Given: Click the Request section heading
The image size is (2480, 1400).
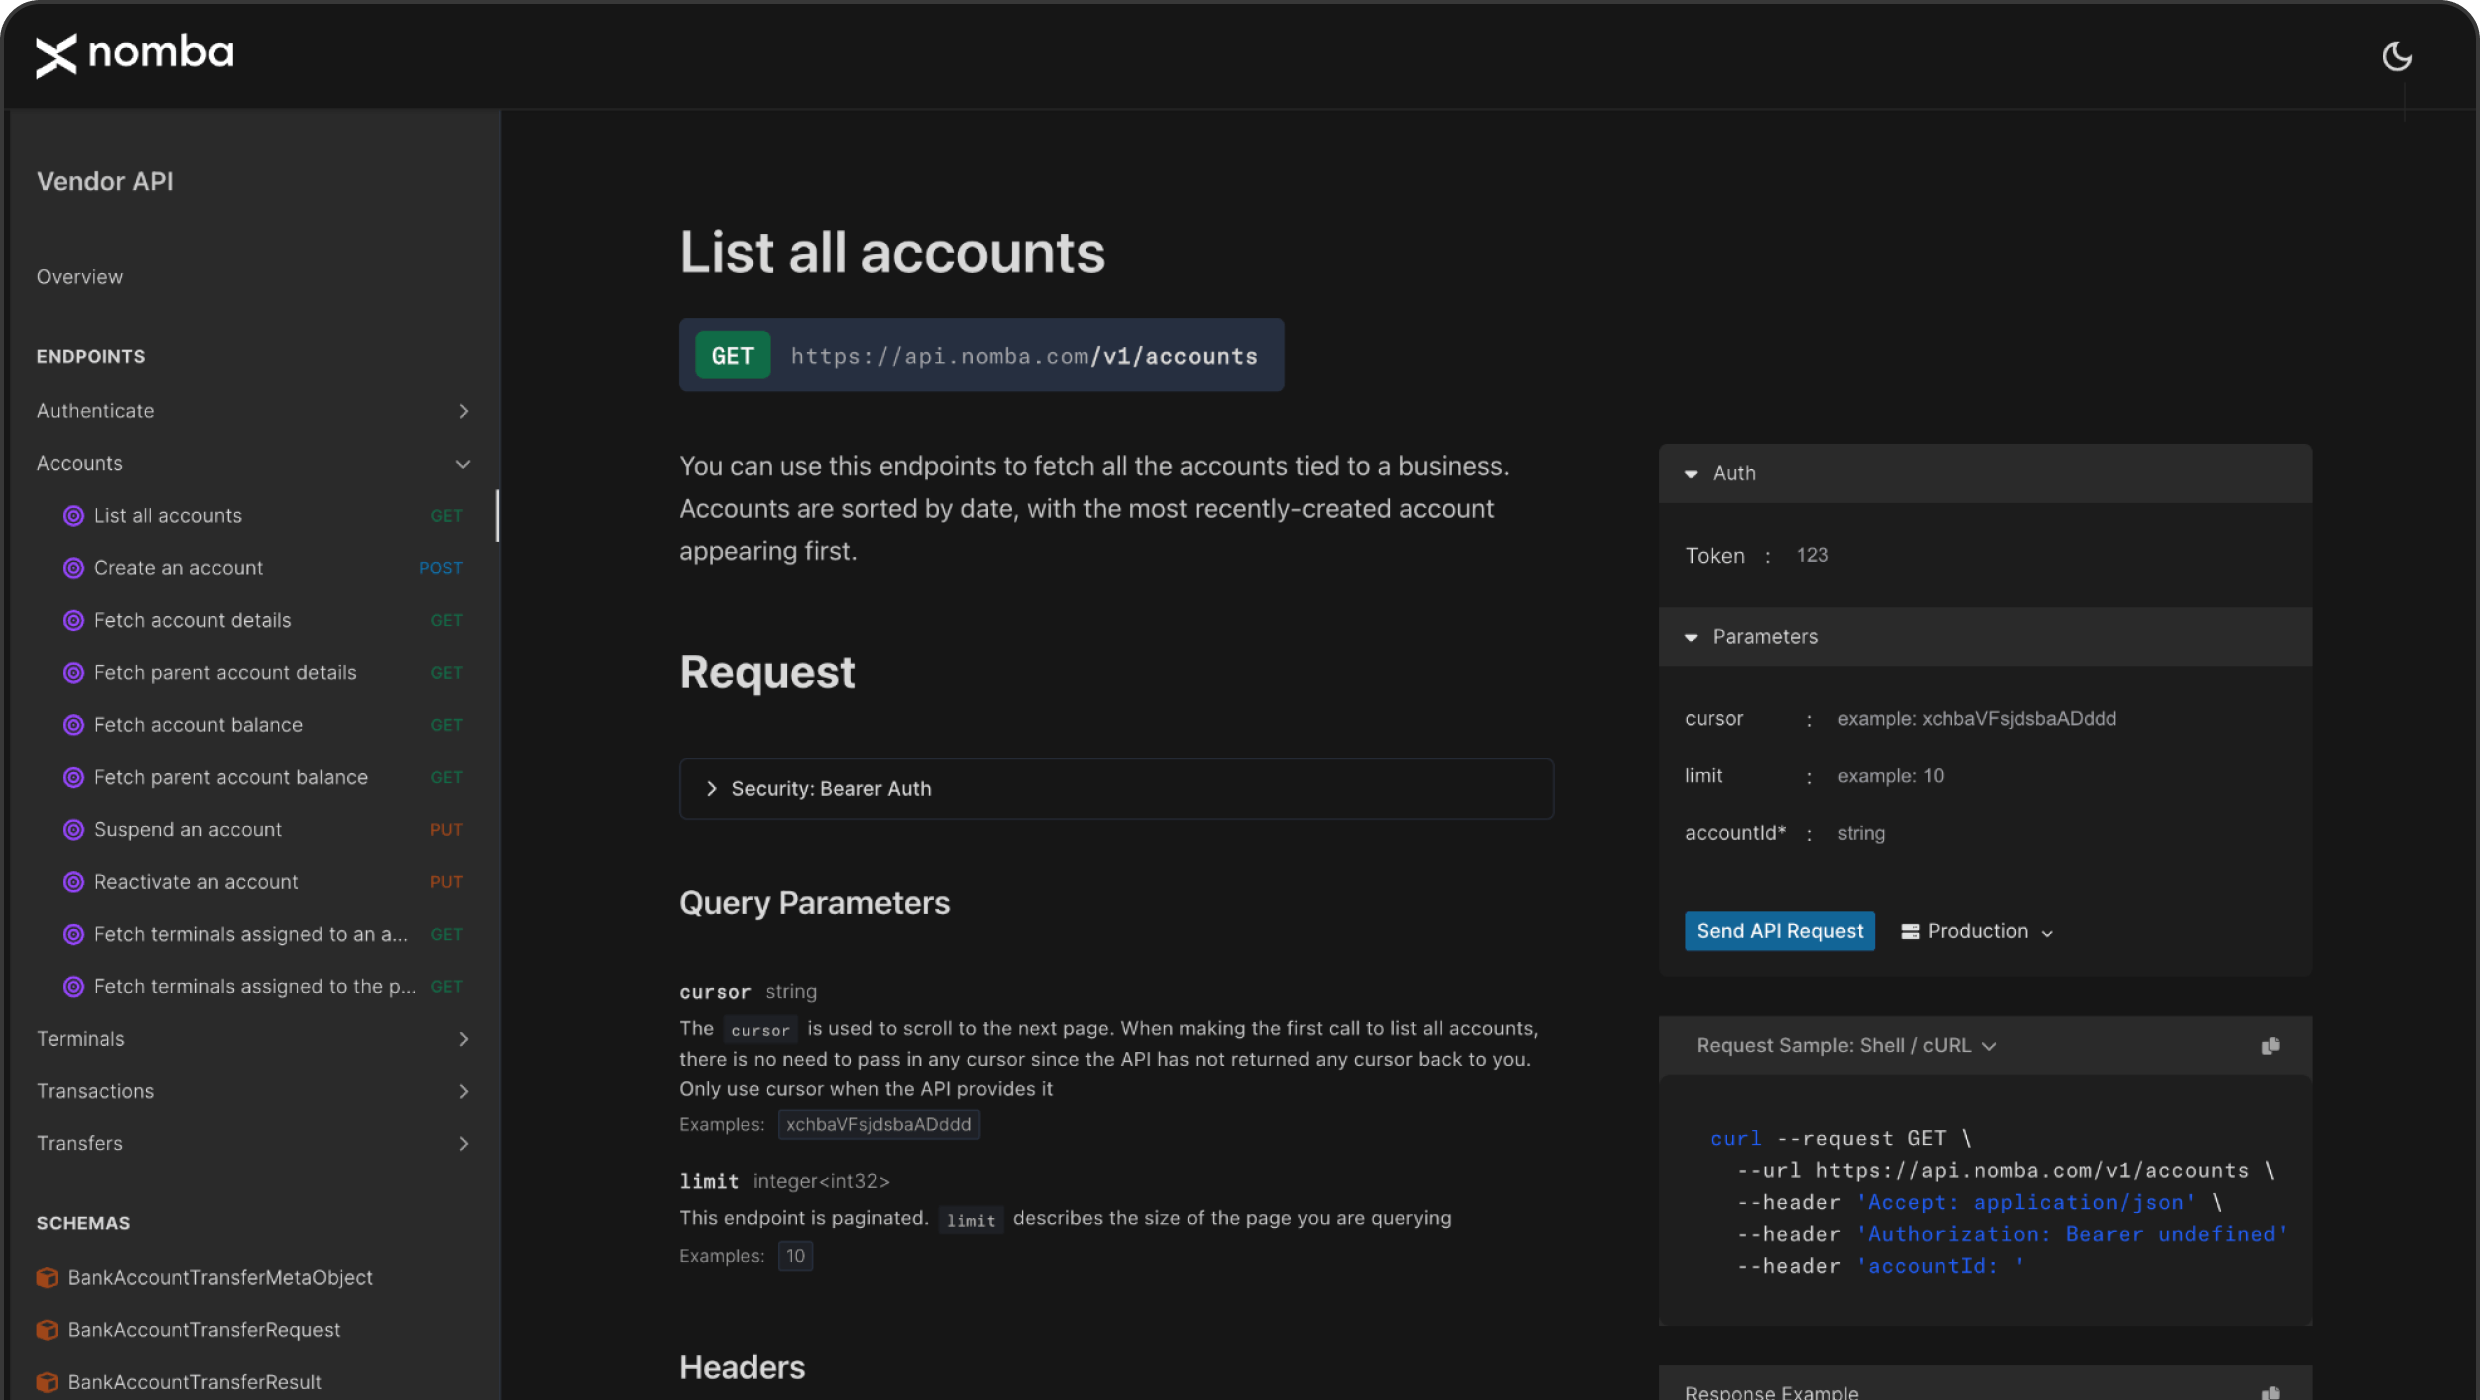Looking at the screenshot, I should tap(767, 672).
